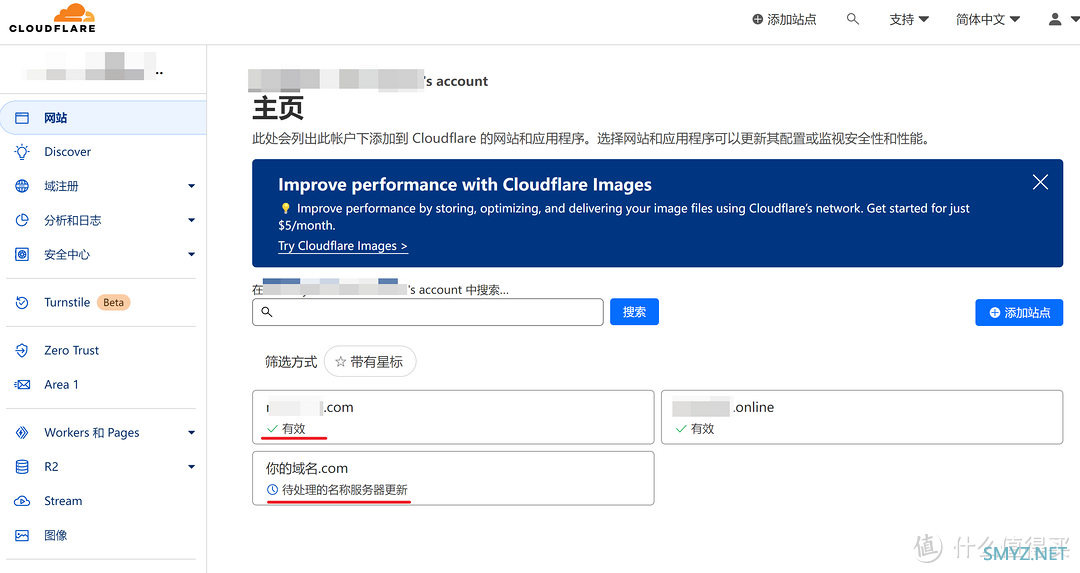Close the Cloudflare Images banner

1040,182
